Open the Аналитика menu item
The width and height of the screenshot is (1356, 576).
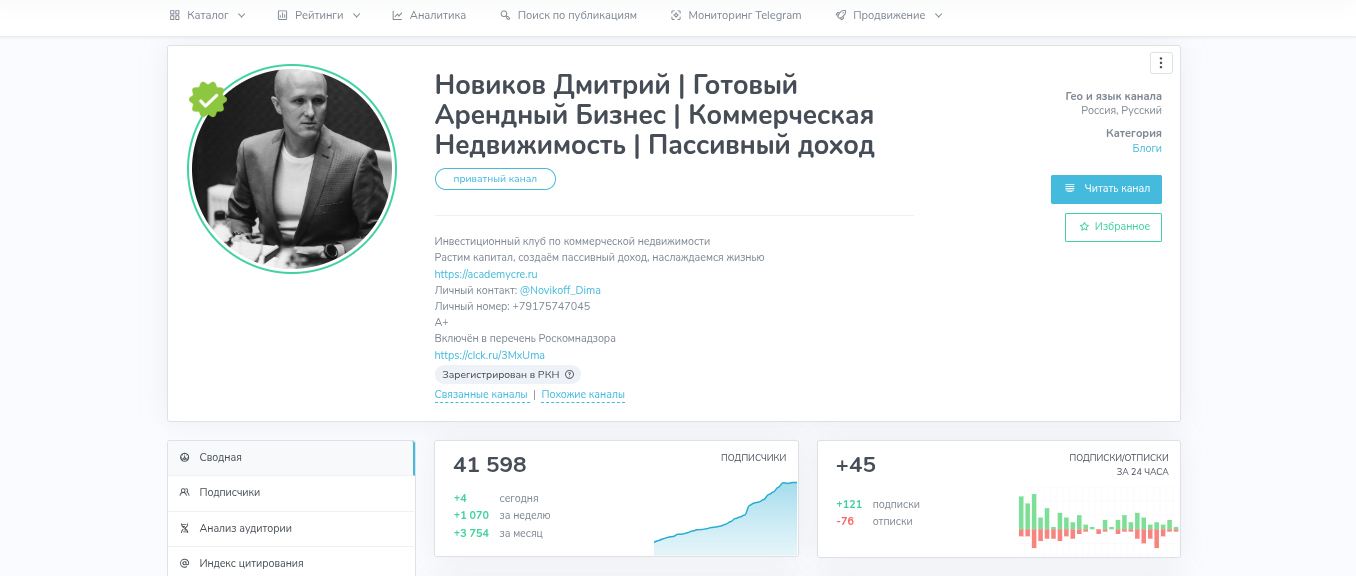429,15
